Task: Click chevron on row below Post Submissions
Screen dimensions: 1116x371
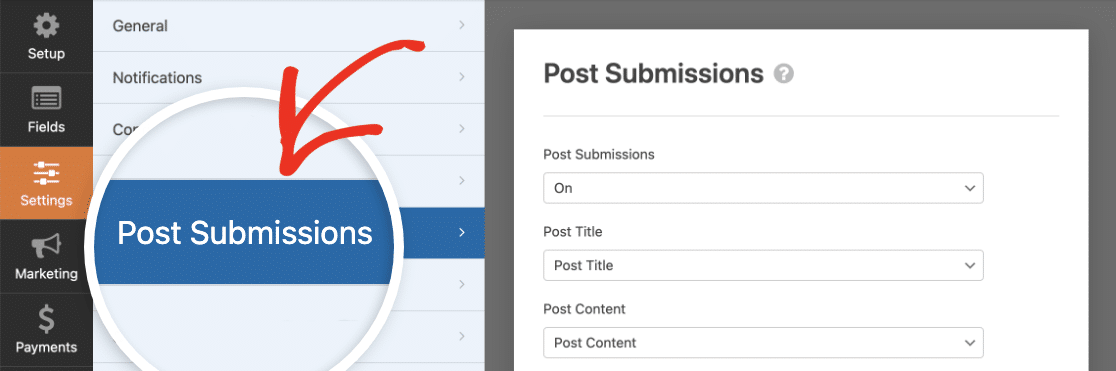Action: [x=461, y=284]
